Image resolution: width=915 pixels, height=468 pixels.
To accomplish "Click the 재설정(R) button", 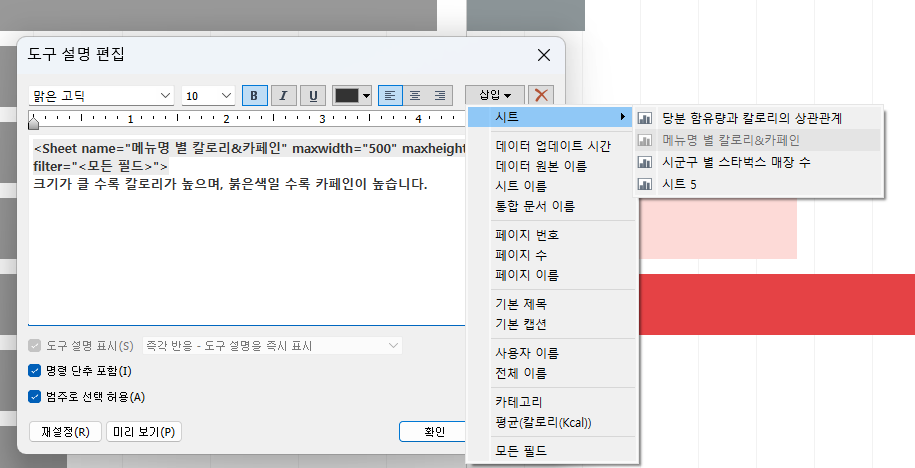I will [65, 432].
